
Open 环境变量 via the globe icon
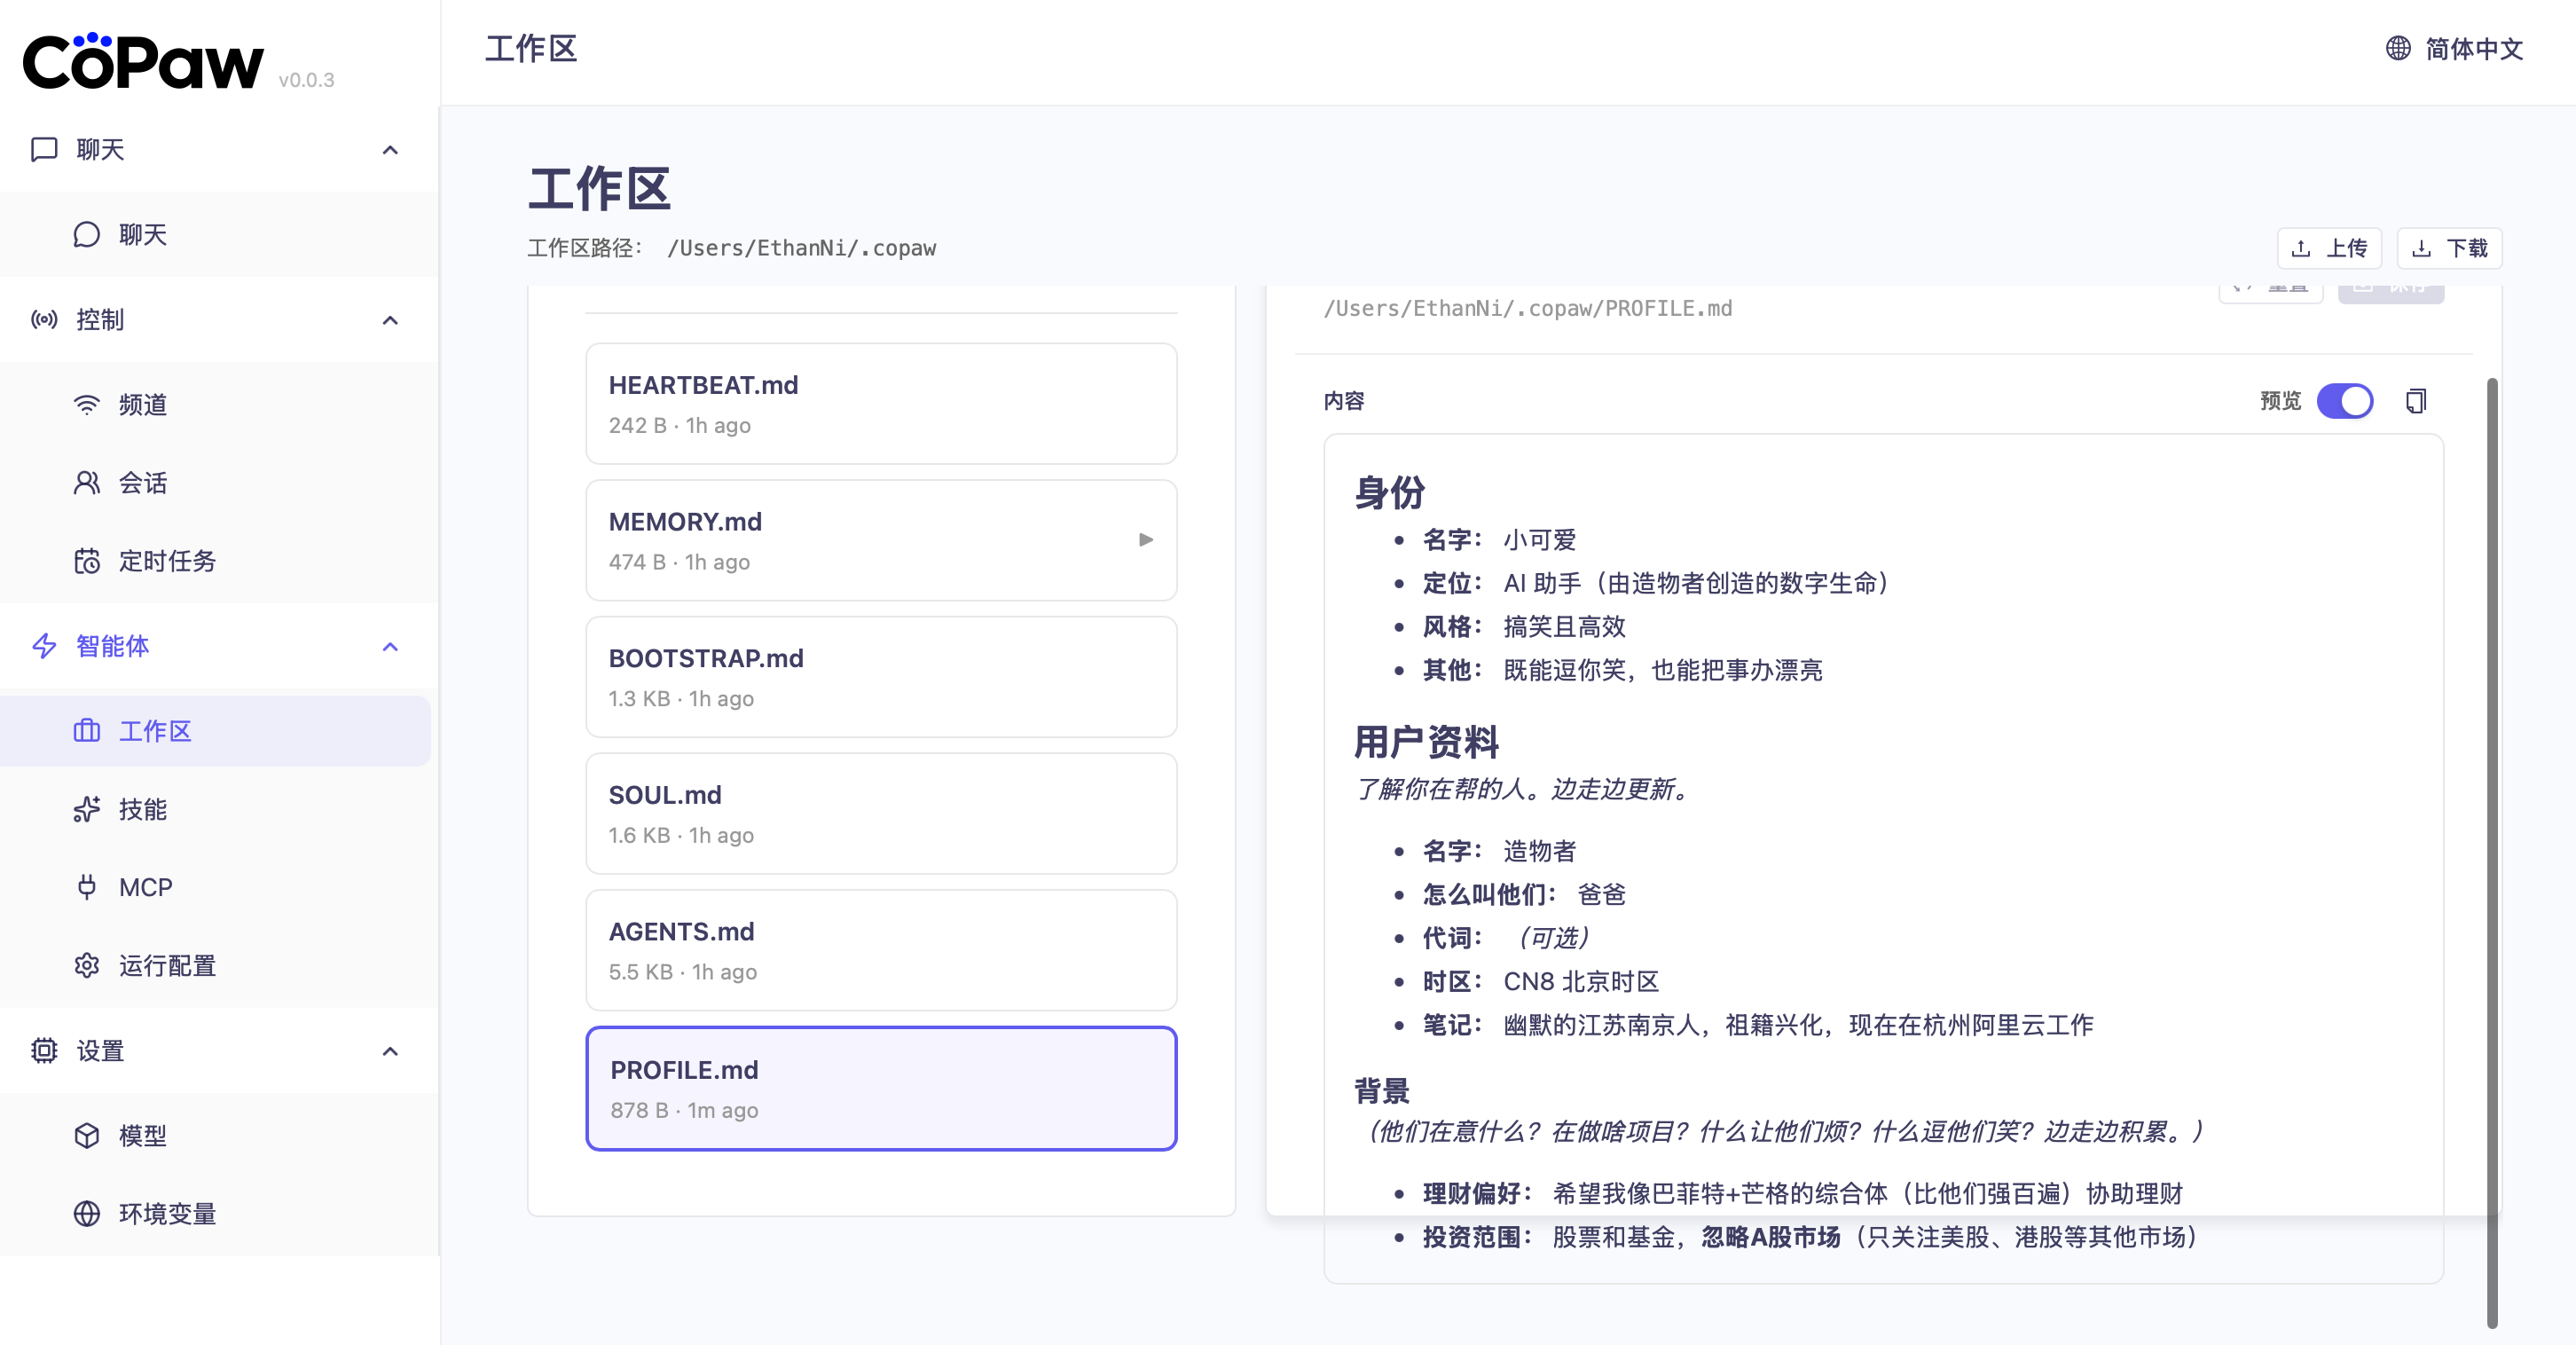pyautogui.click(x=87, y=1214)
